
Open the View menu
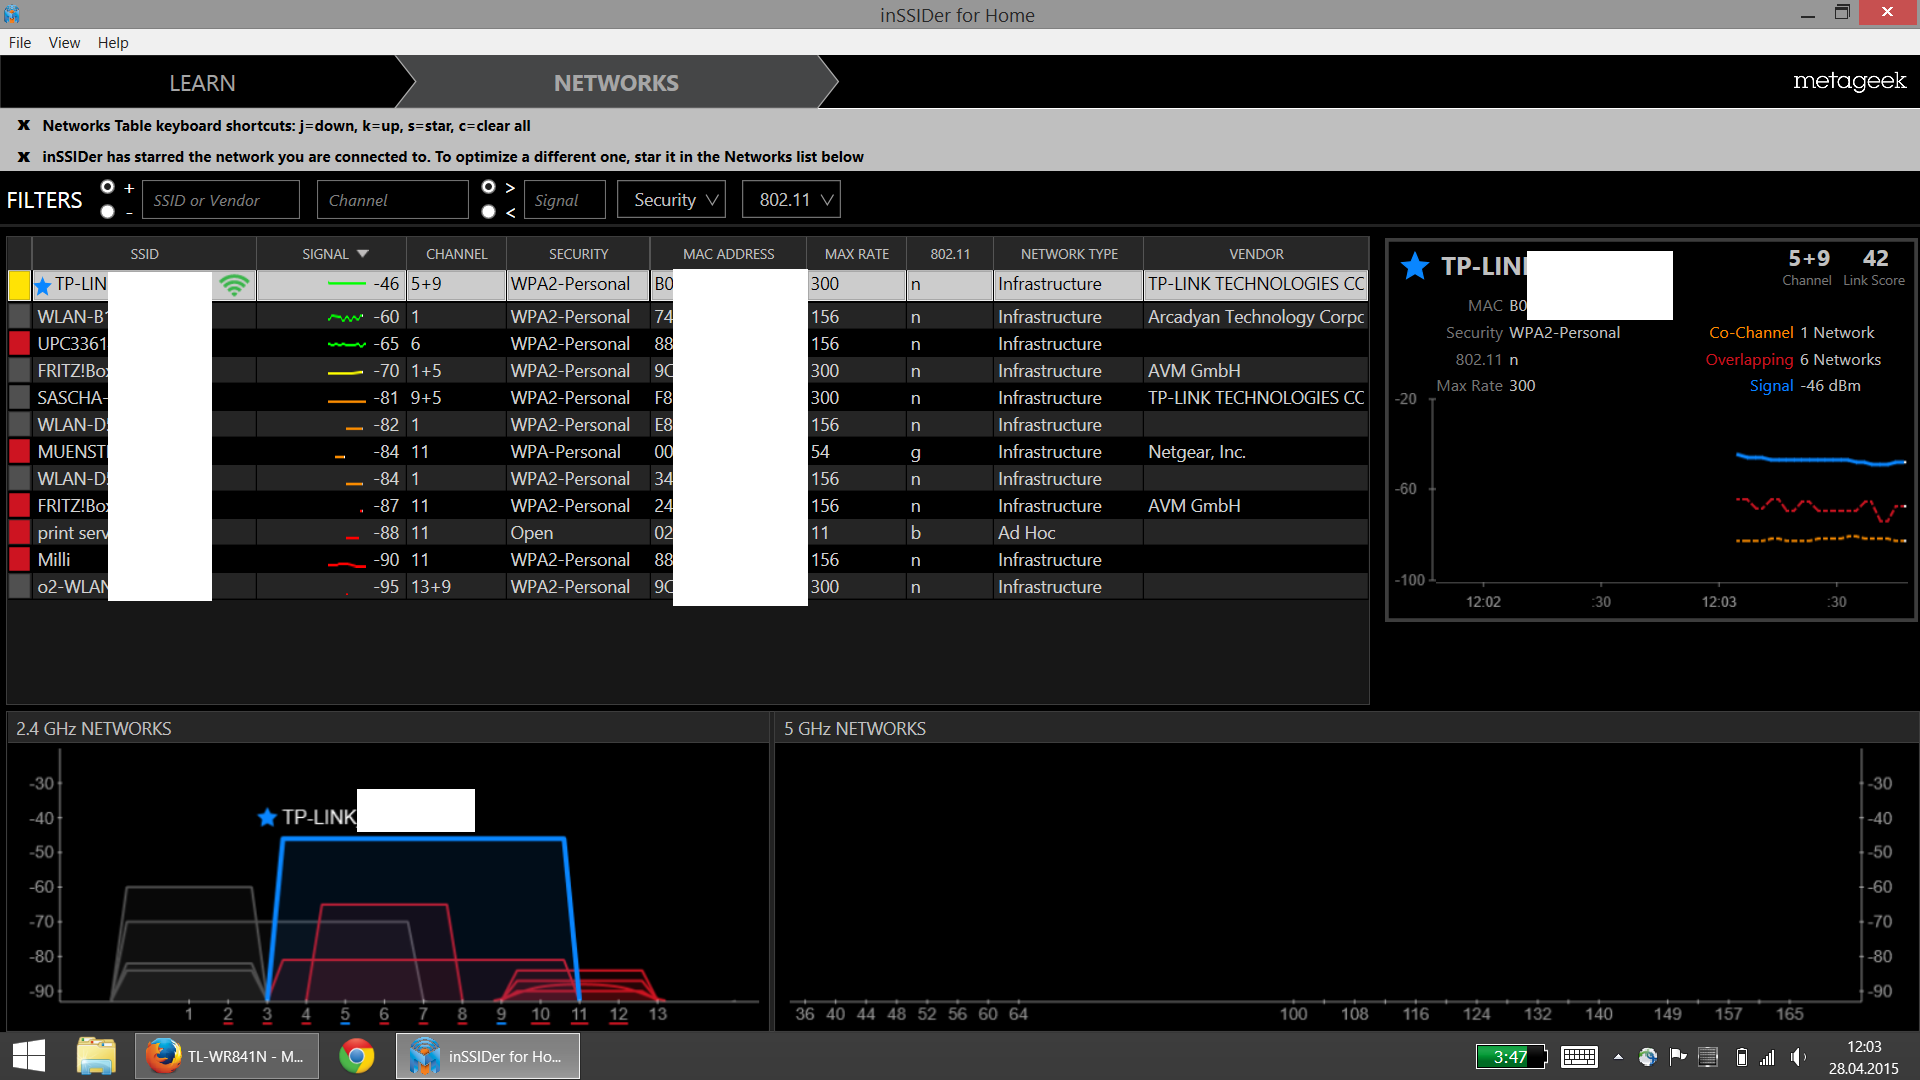point(64,43)
